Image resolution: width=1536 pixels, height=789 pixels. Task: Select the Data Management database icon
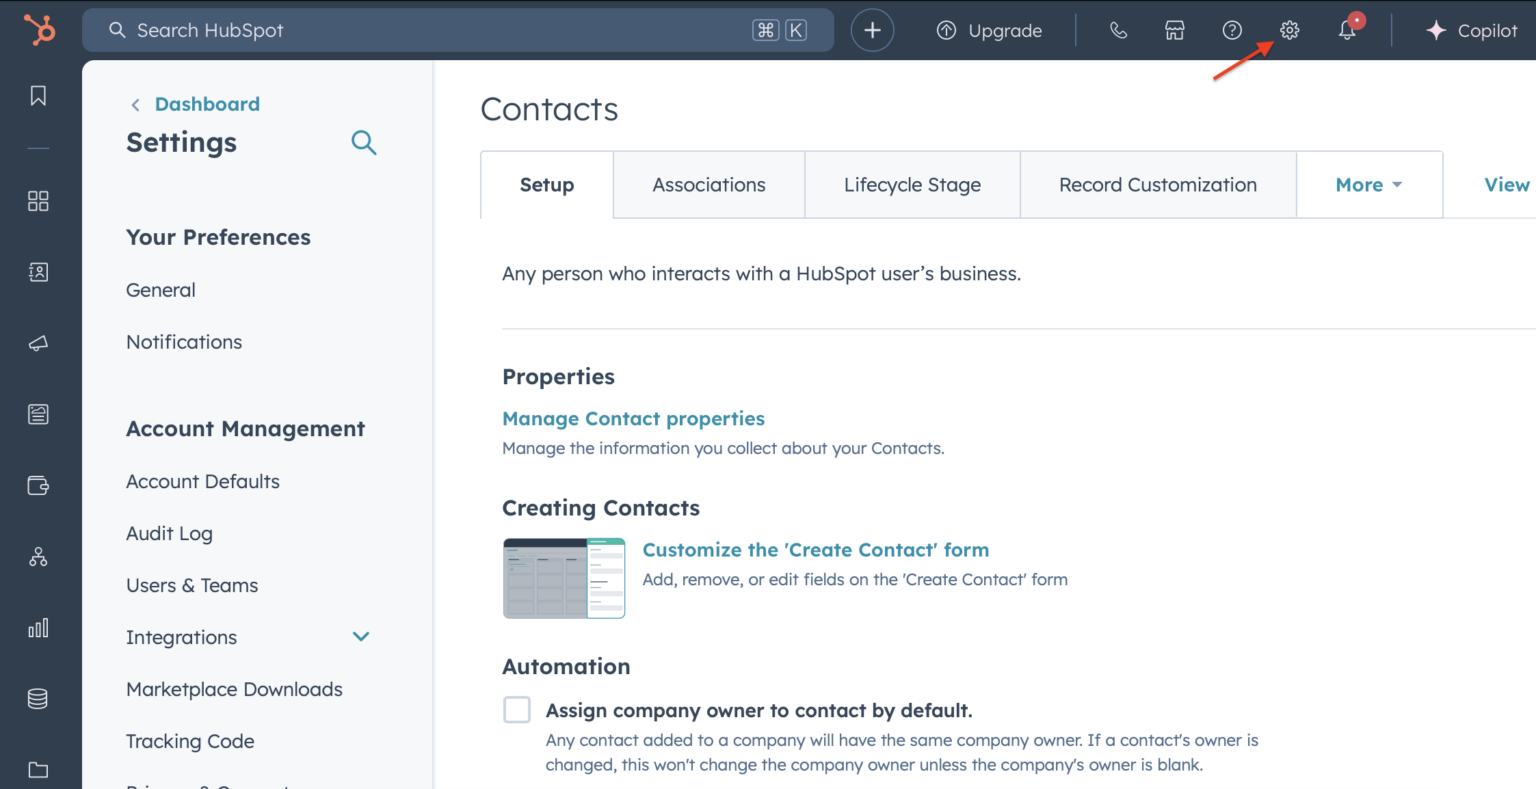click(38, 698)
